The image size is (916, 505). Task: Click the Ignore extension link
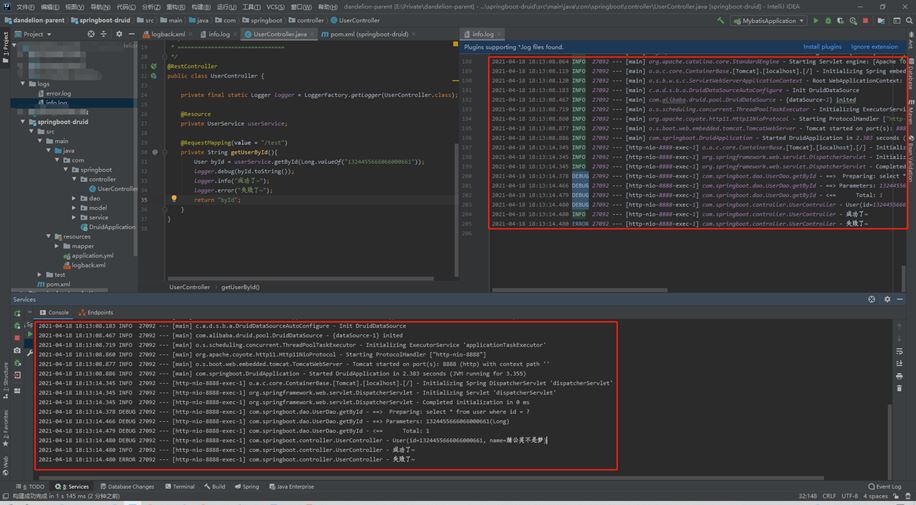tap(874, 46)
